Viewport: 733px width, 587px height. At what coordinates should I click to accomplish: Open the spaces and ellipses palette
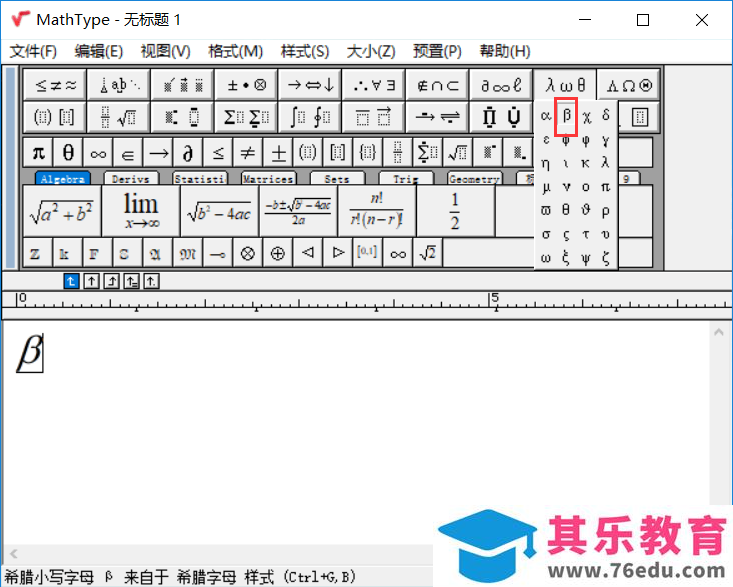point(119,85)
